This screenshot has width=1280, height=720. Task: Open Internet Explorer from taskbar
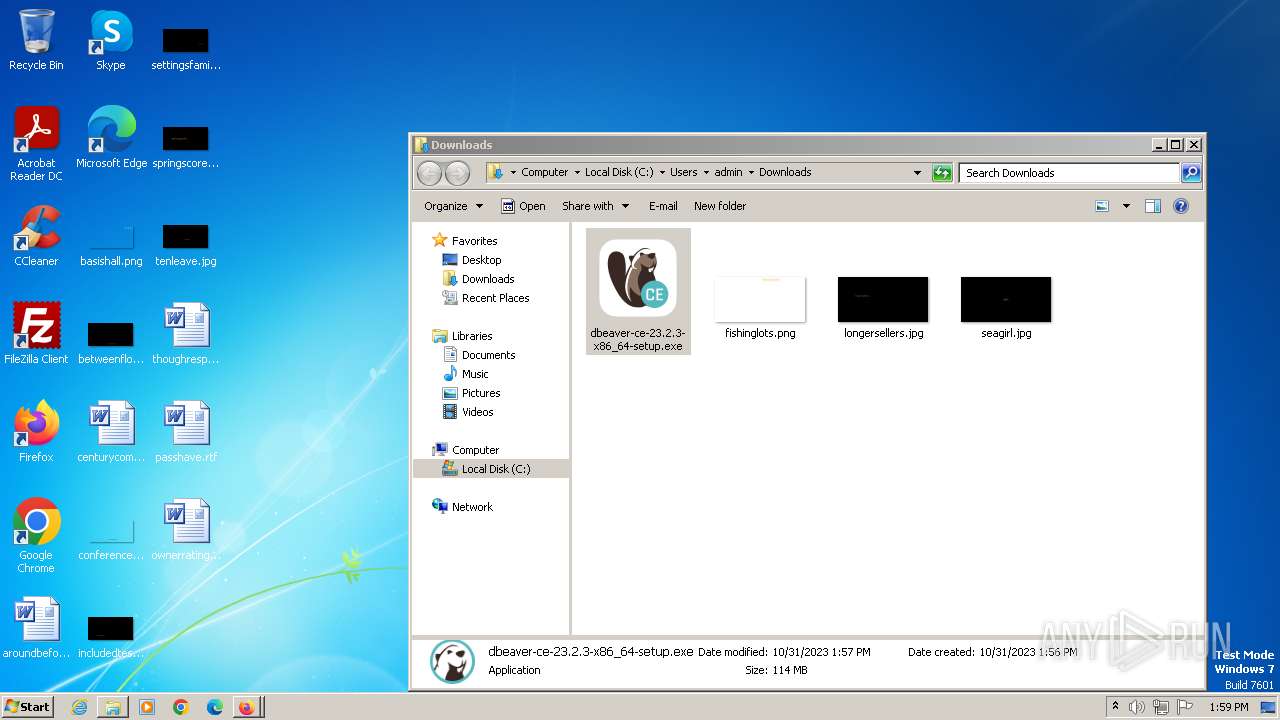pos(79,707)
